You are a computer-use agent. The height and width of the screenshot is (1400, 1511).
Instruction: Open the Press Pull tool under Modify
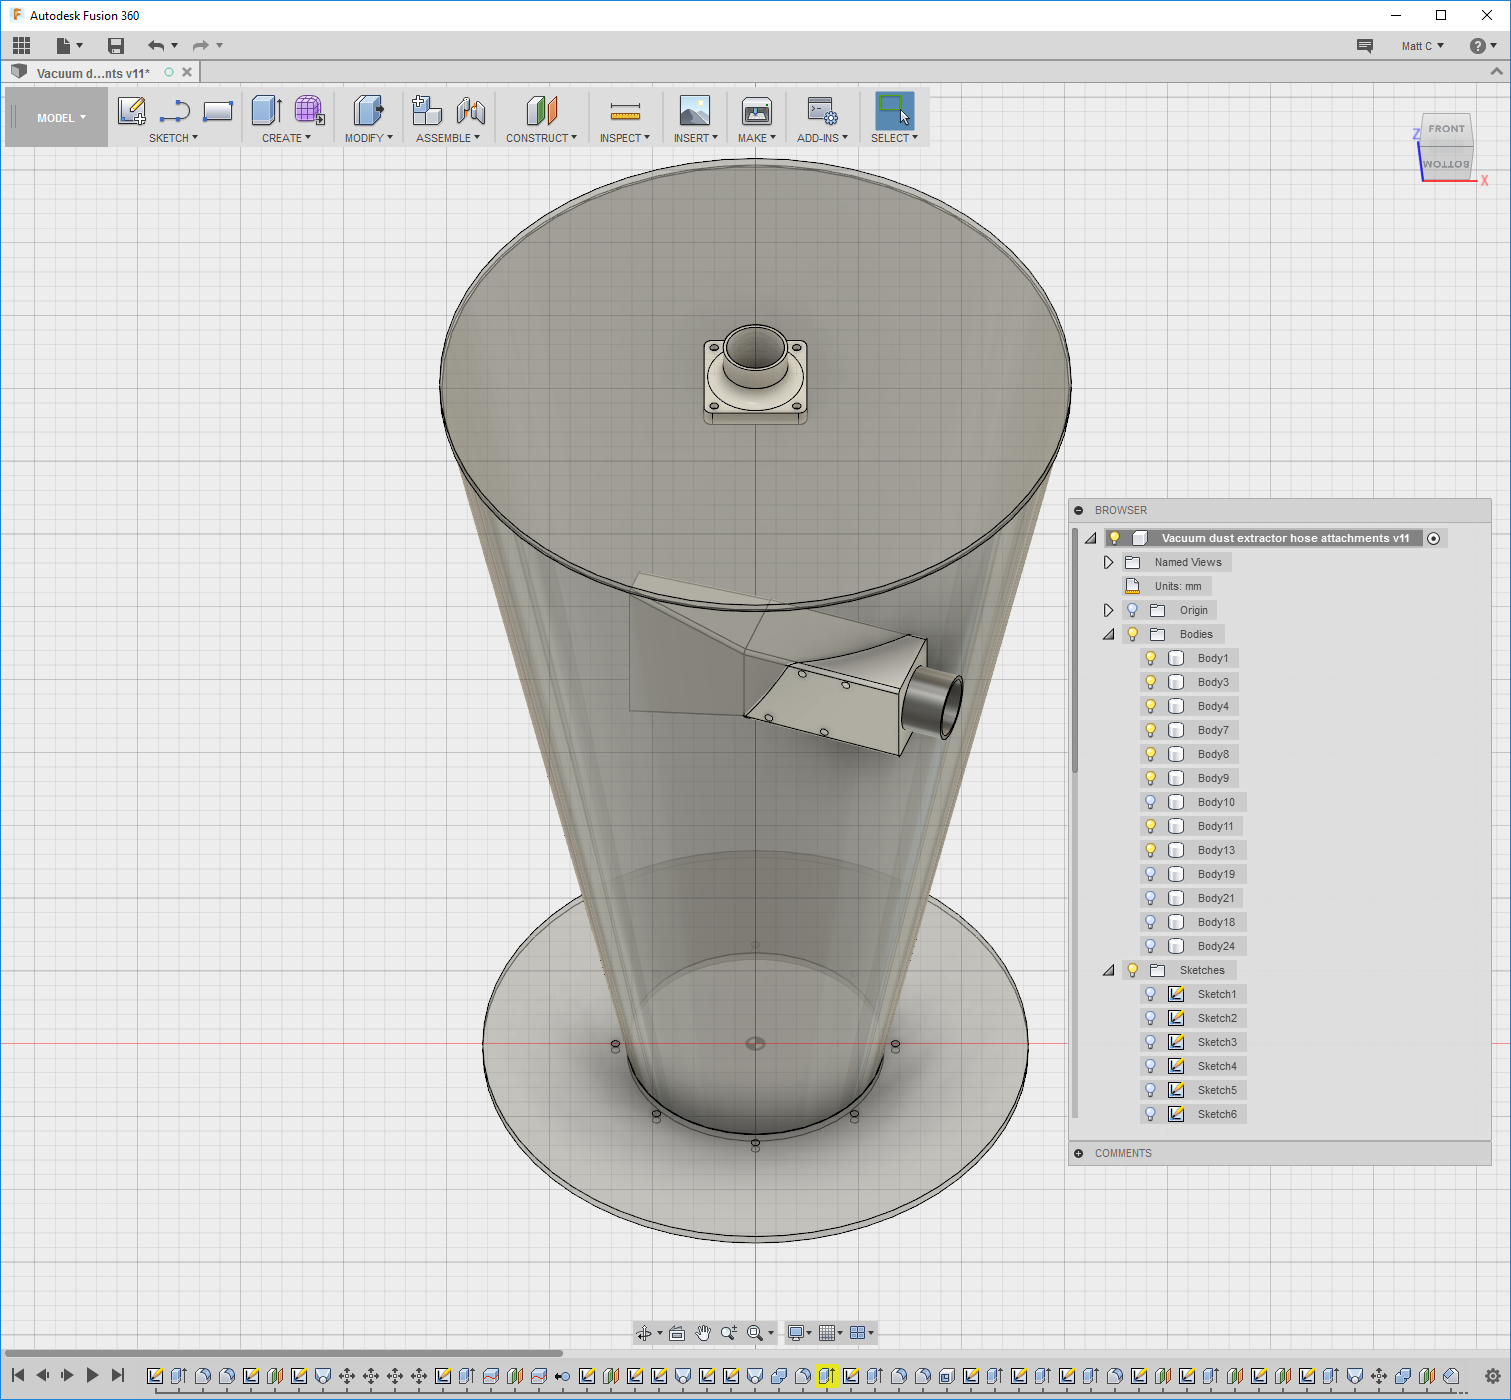point(368,110)
